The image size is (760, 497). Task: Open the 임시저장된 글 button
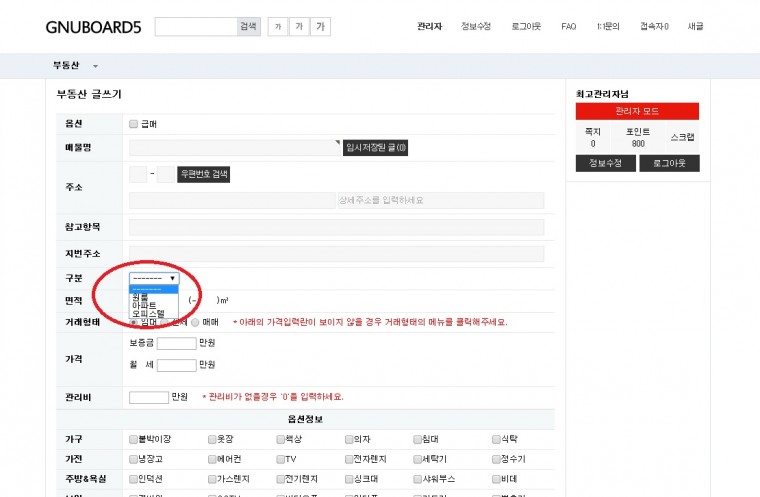coord(375,148)
